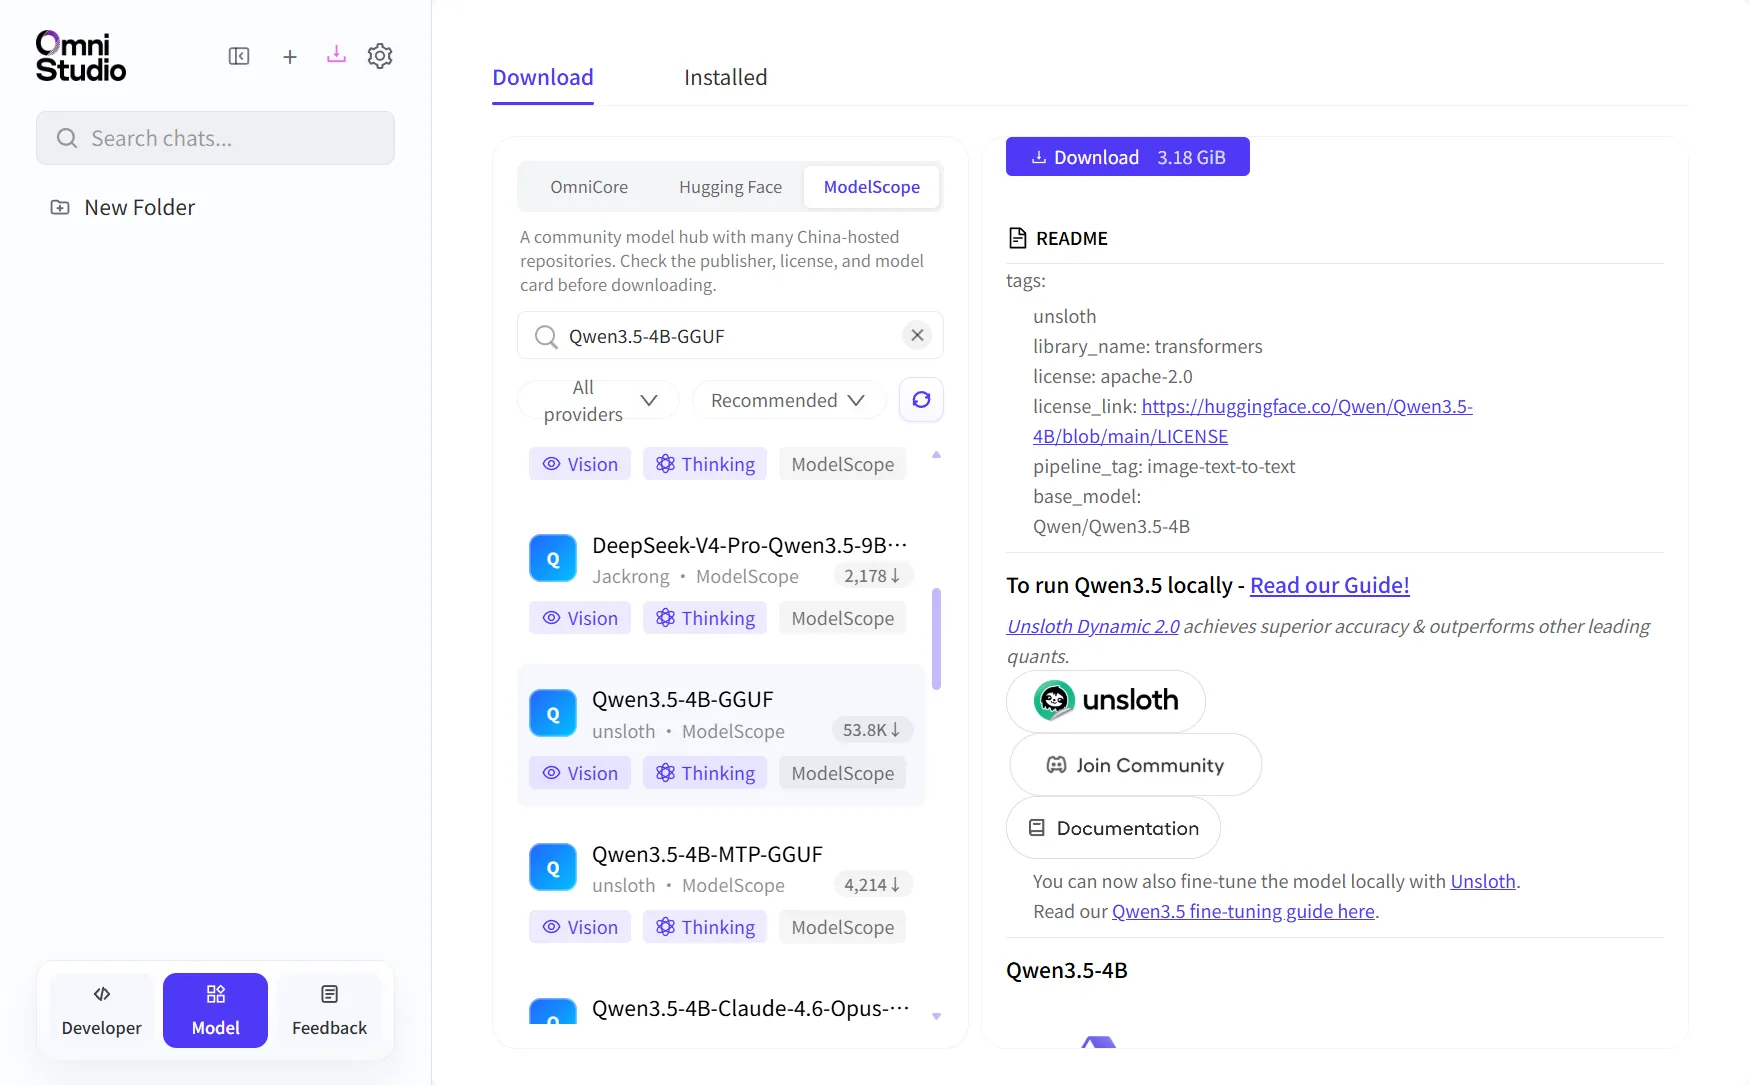Click the unsloth sloth logo badge

(1106, 700)
